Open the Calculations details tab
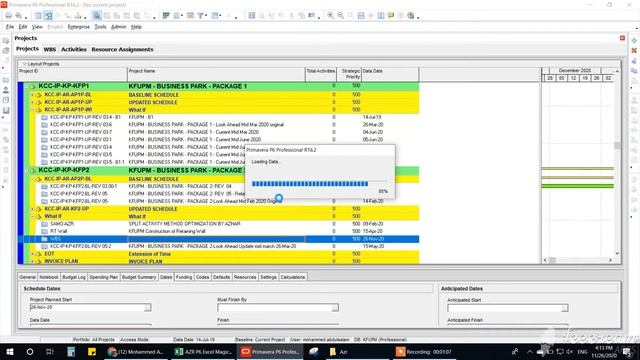This screenshot has width=640, height=360. 292,277
